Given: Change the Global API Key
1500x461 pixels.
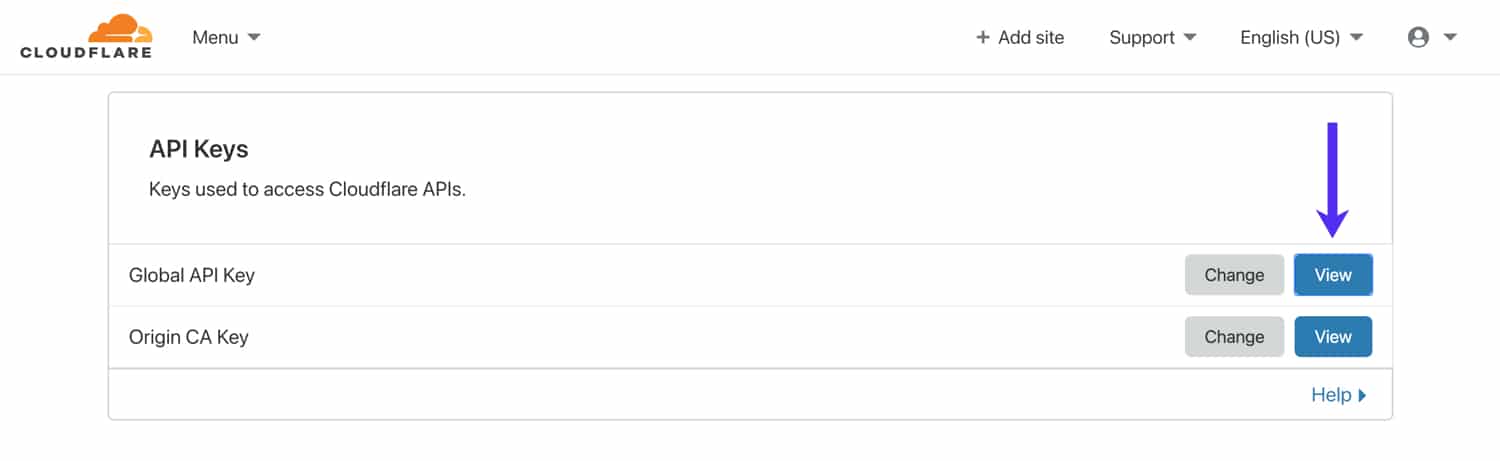Looking at the screenshot, I should tap(1234, 275).
